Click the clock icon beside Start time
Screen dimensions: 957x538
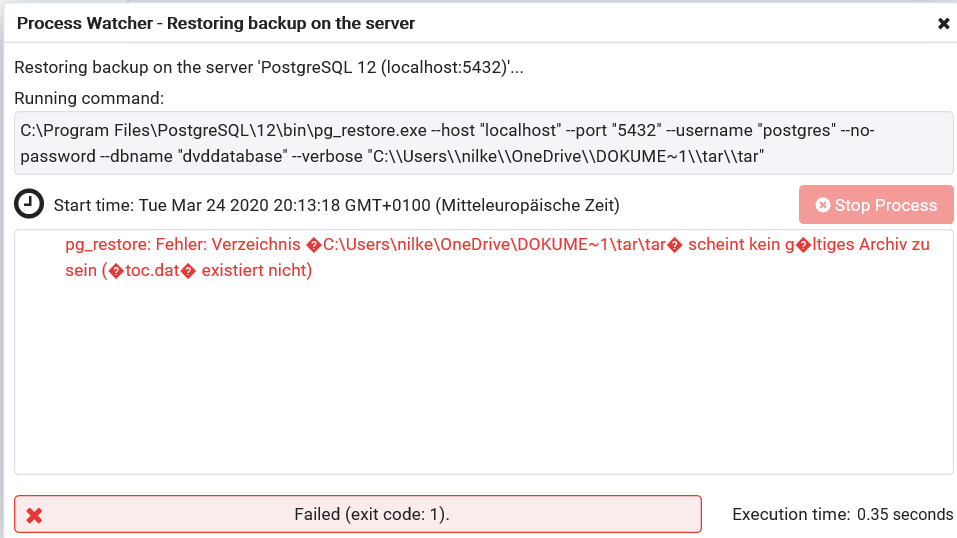[x=30, y=204]
